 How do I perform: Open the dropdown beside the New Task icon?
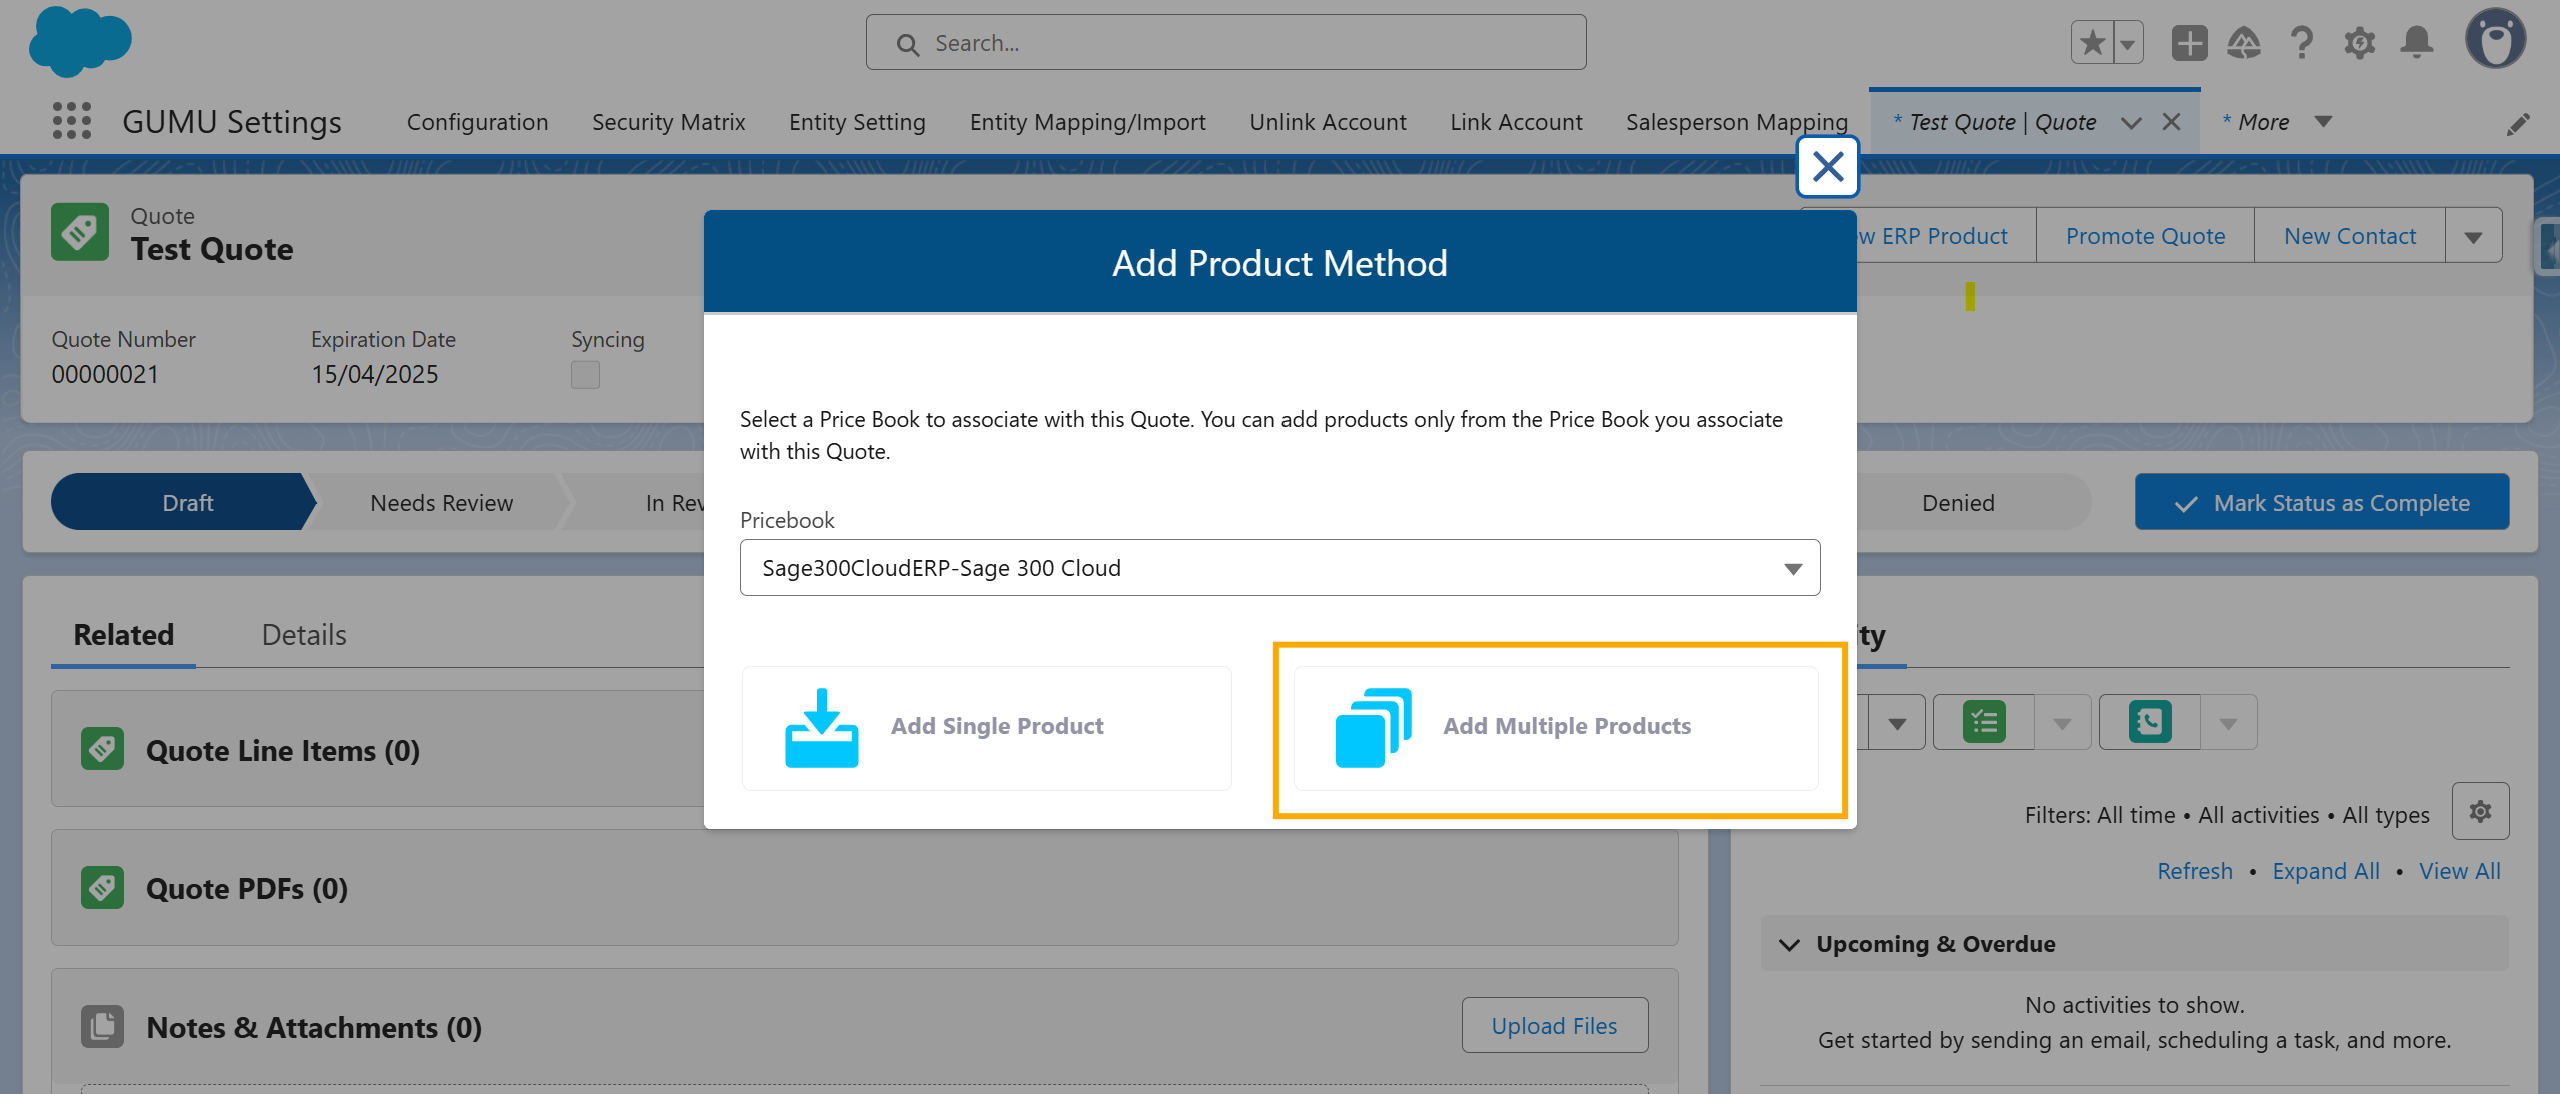click(2062, 722)
